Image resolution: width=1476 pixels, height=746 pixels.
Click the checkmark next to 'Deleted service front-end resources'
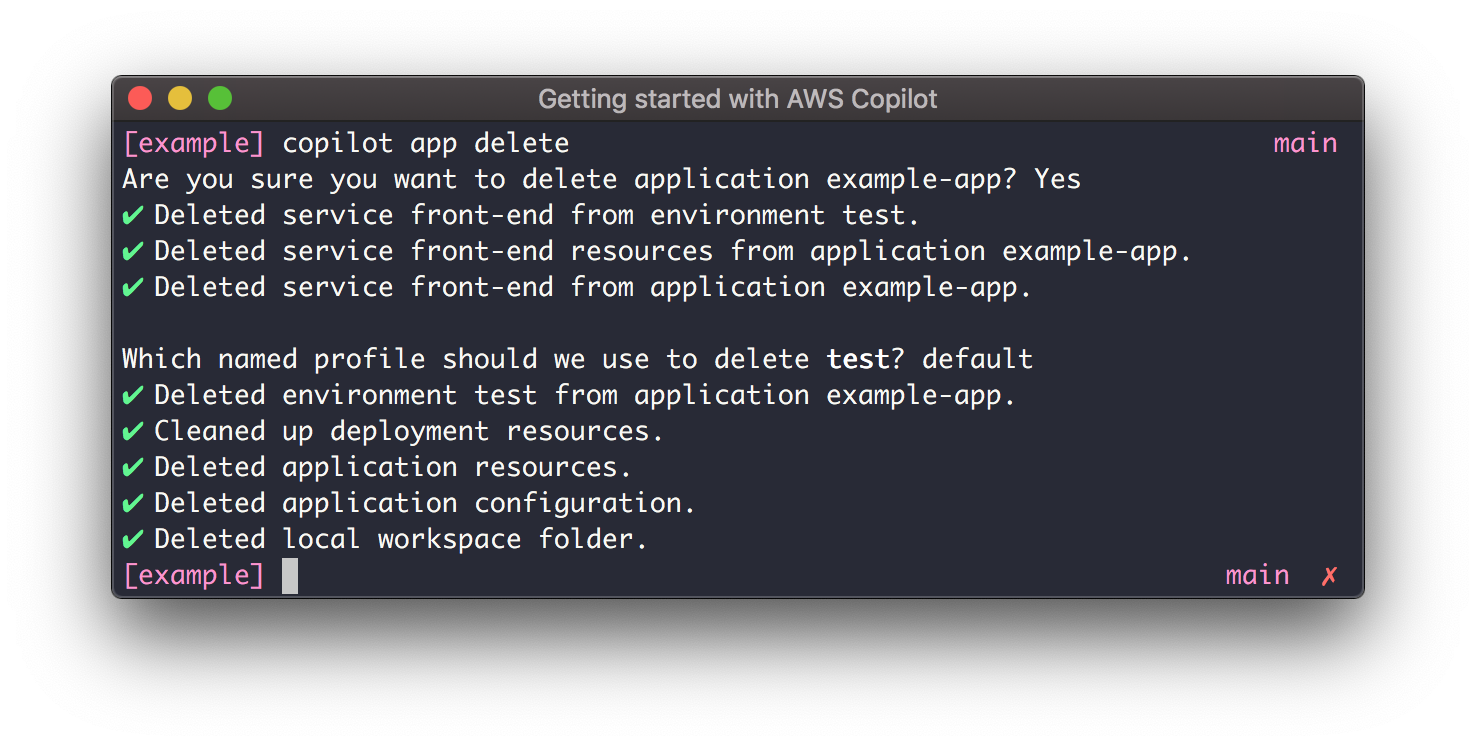click(x=133, y=251)
